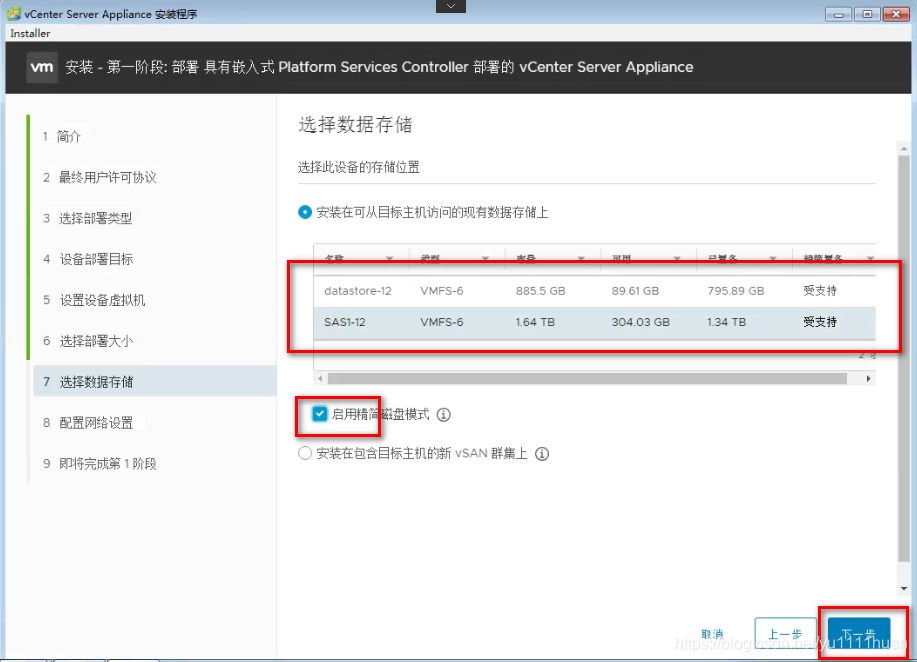Click VMFS-6 in the datastore-12 row
This screenshot has height=662, width=917.
[442, 291]
